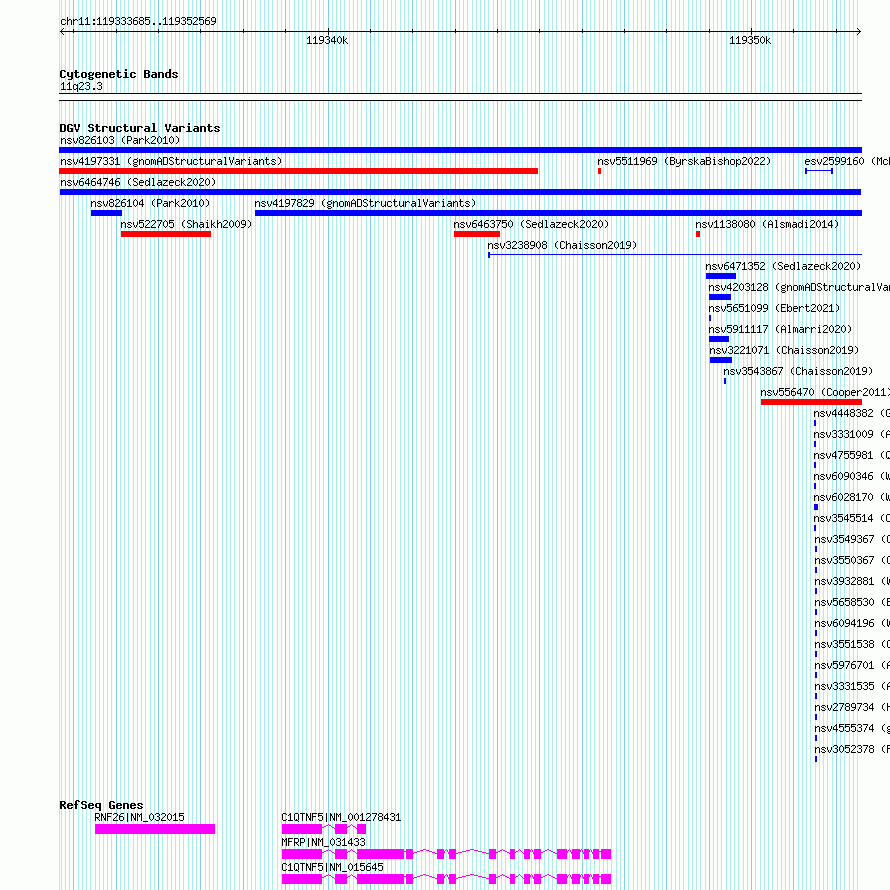The height and width of the screenshot is (890, 890).
Task: Select the nsv6094196 variant label
Action: [852, 623]
